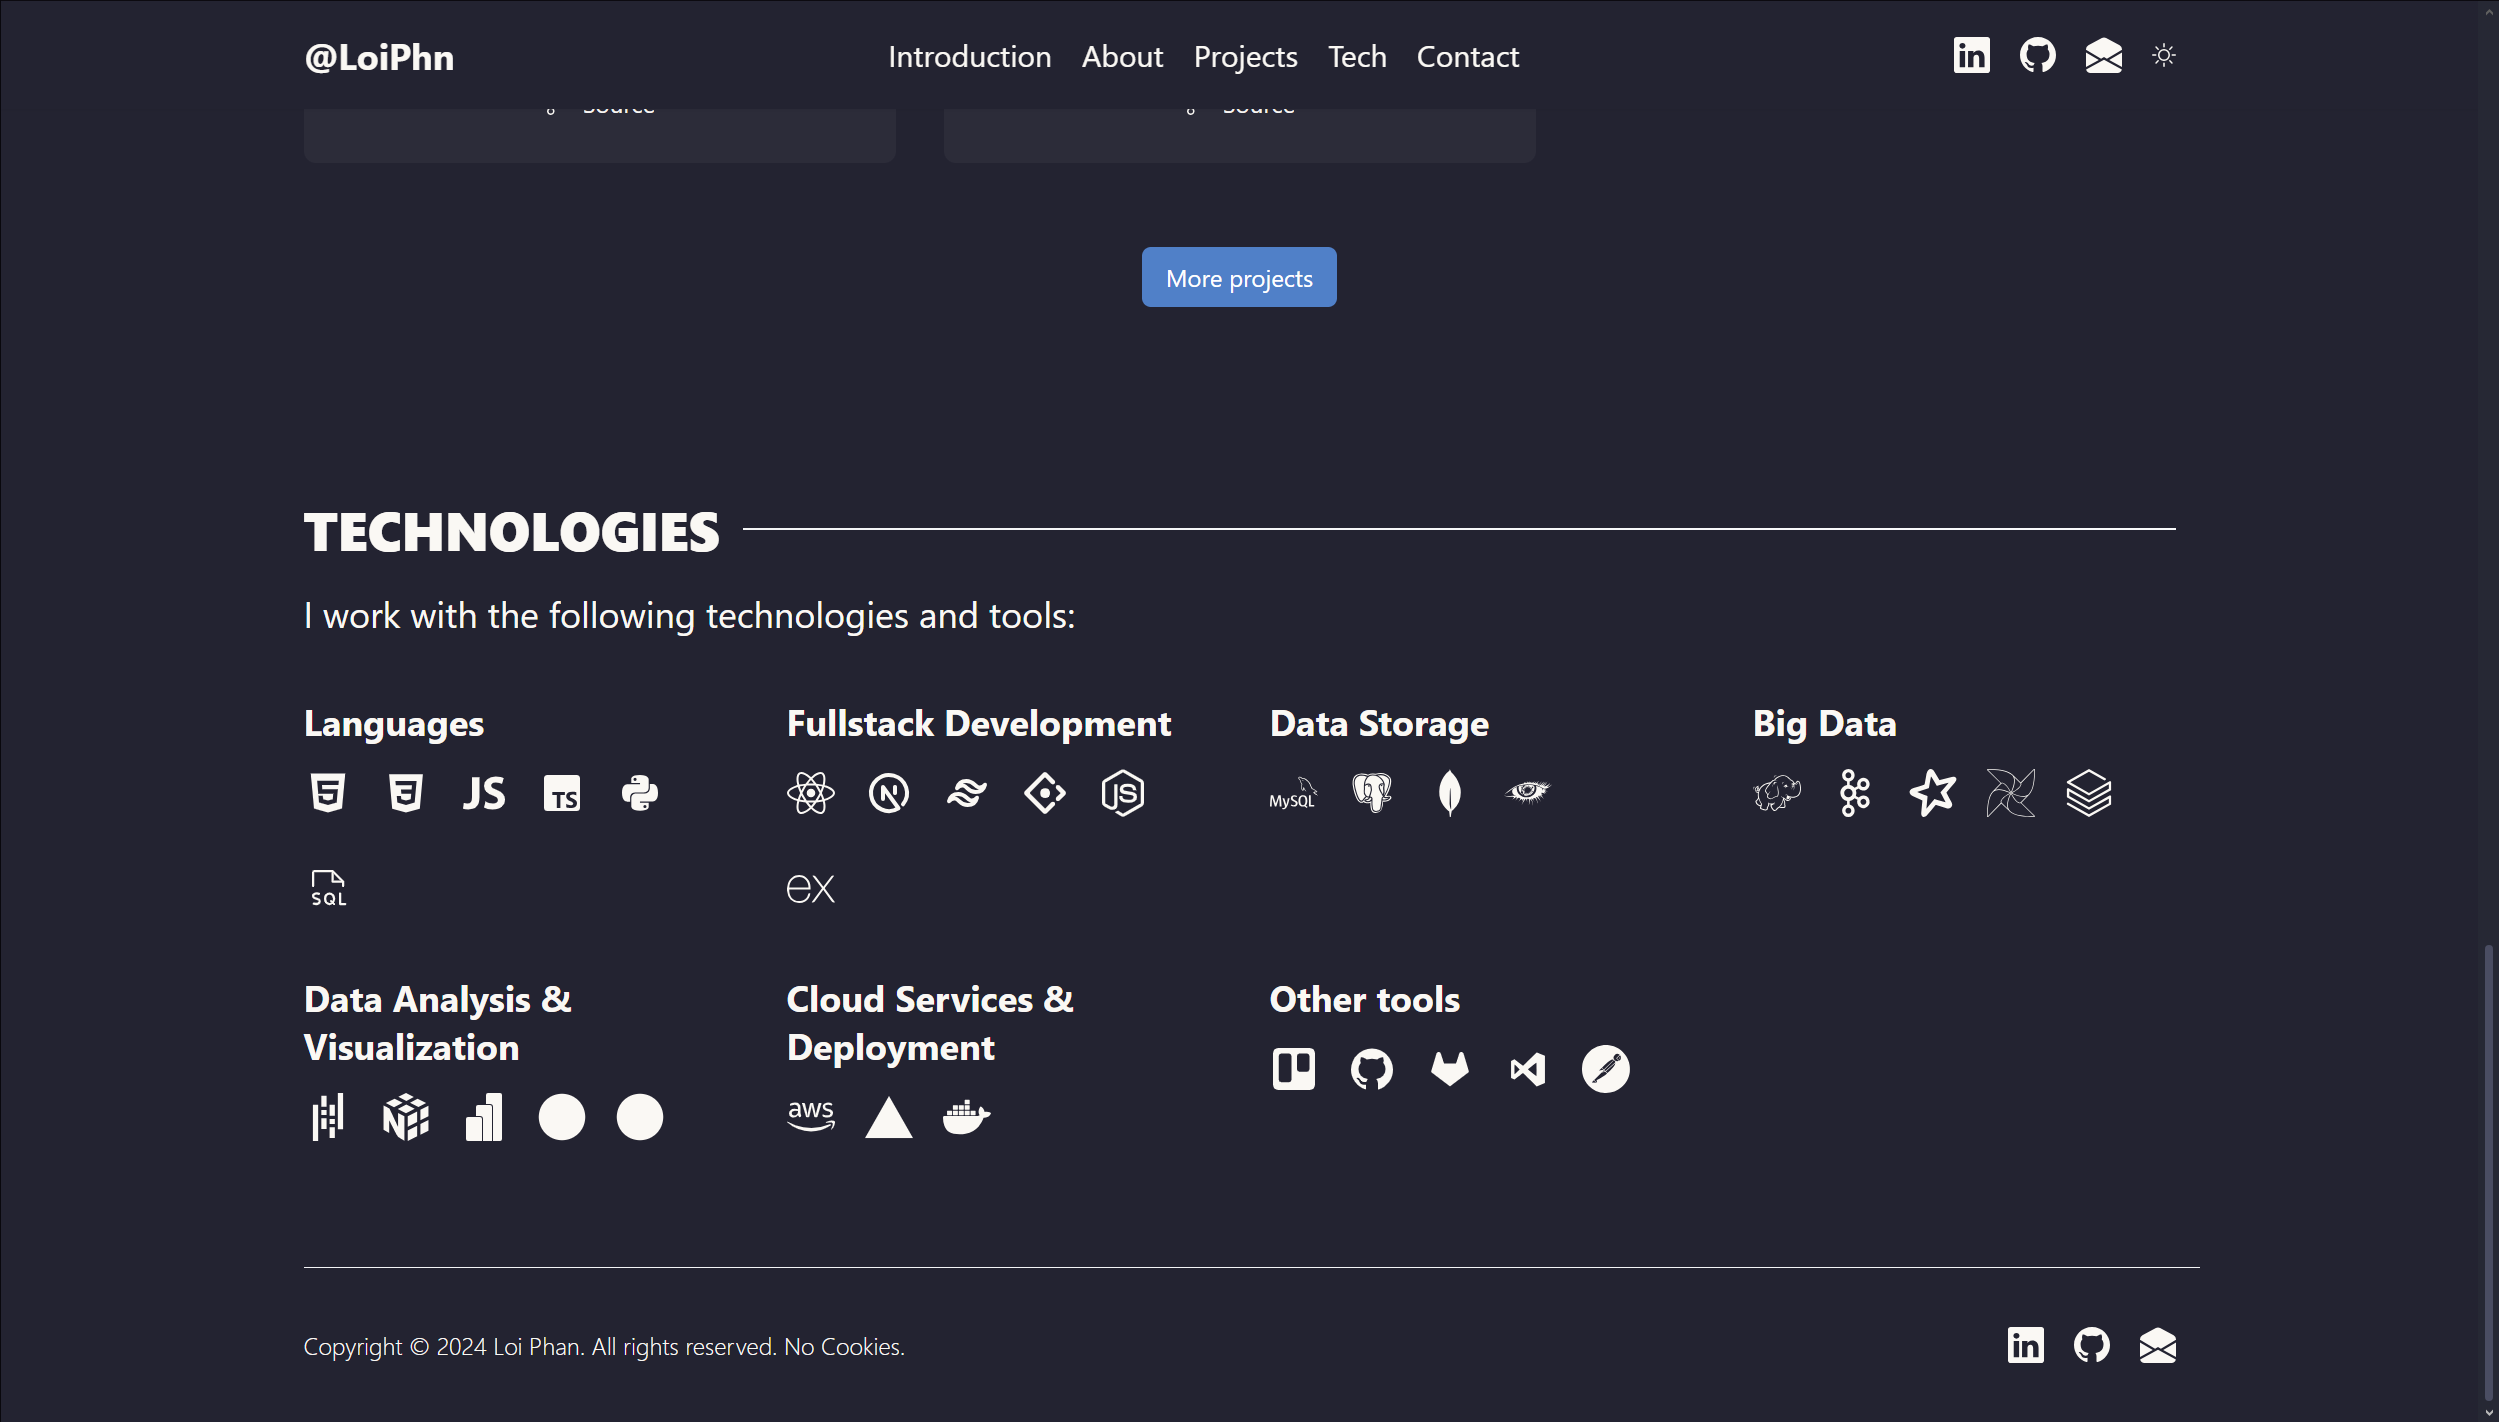2499x1422 pixels.
Task: Click the AWS icon under Cloud Services
Action: pyautogui.click(x=810, y=1117)
